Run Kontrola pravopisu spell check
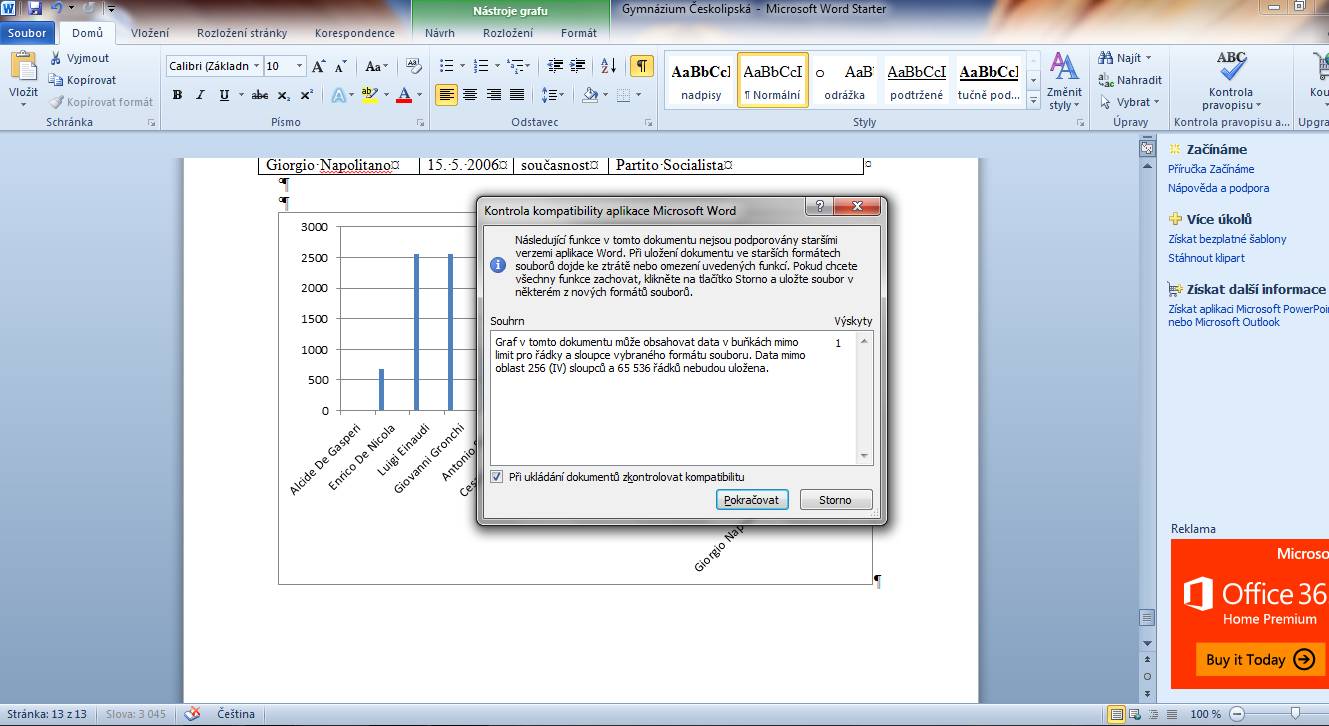This screenshot has width=1329, height=726. [1231, 81]
